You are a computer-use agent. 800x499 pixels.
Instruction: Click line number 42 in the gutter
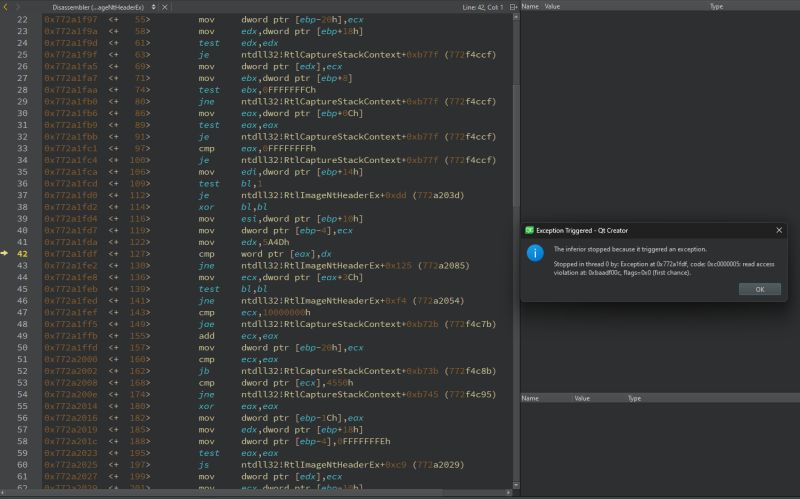tap(22, 254)
